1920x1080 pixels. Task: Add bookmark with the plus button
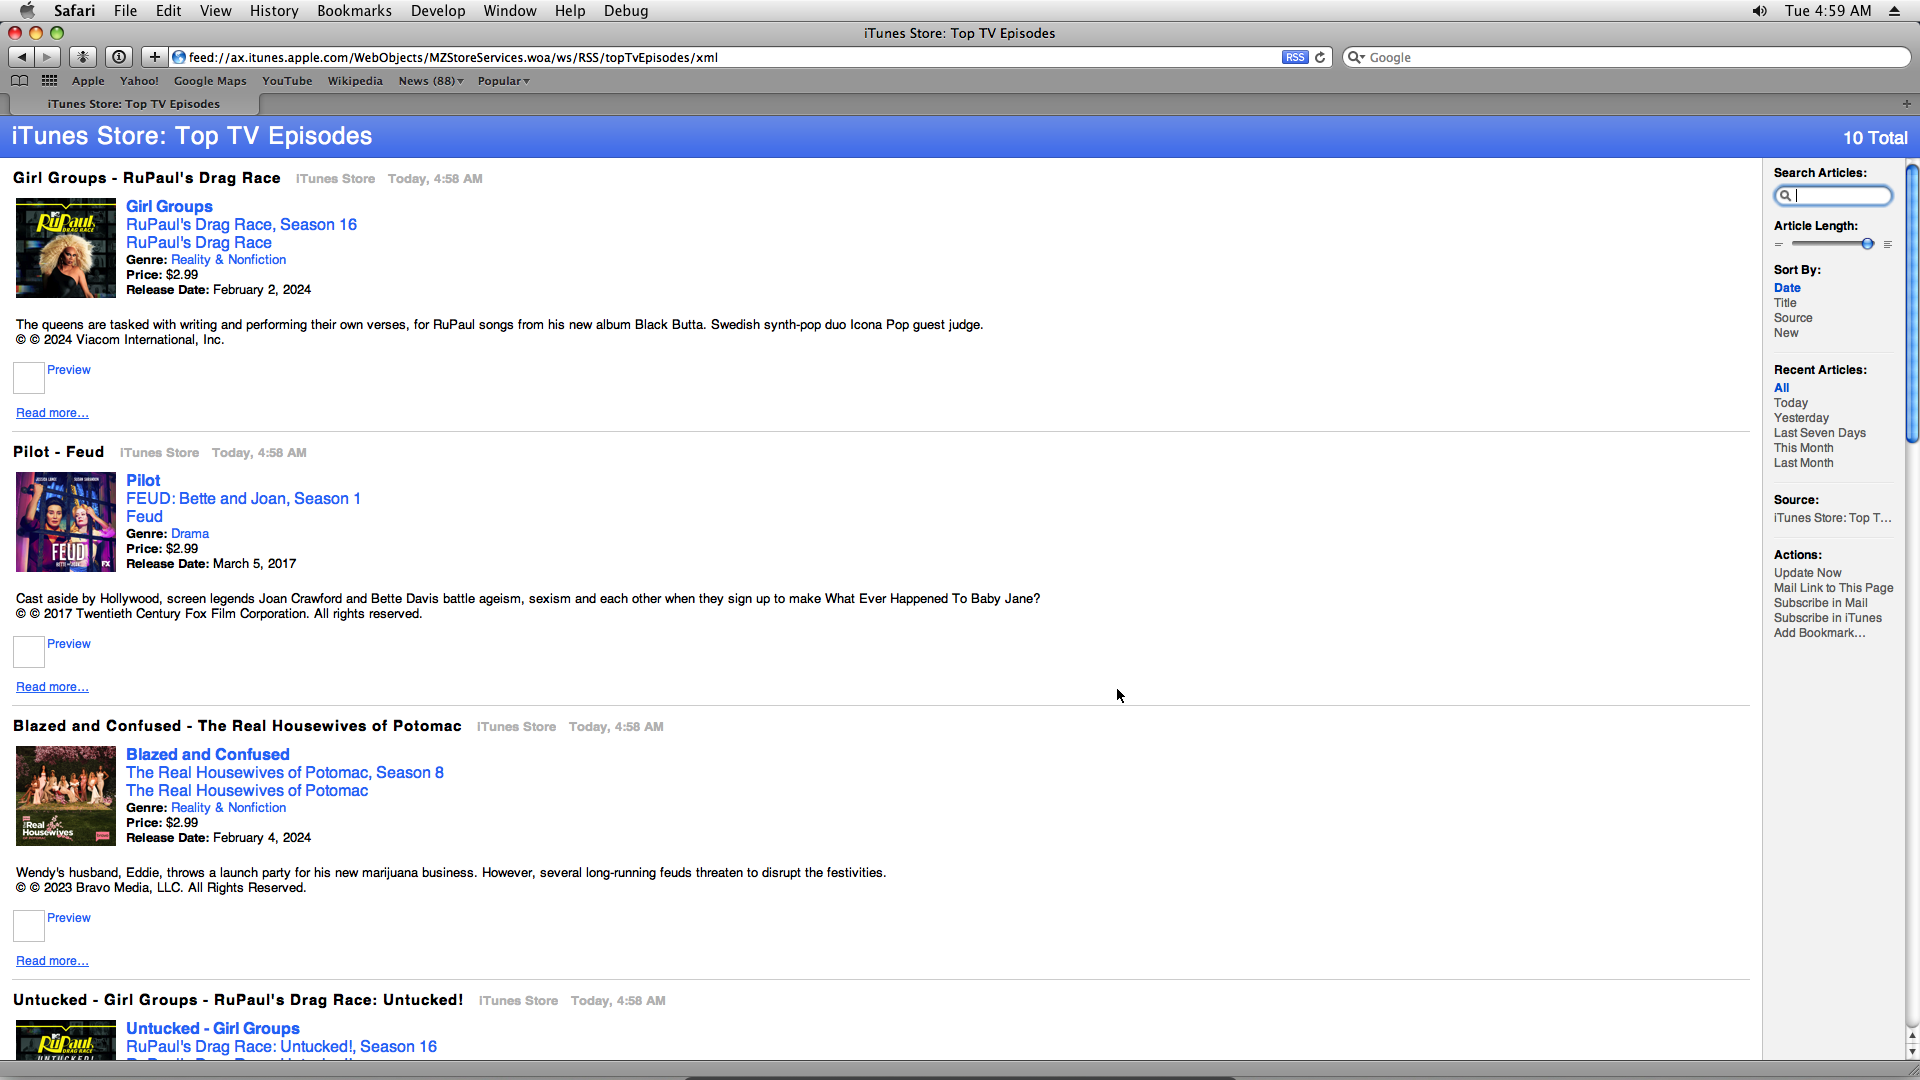click(x=154, y=57)
